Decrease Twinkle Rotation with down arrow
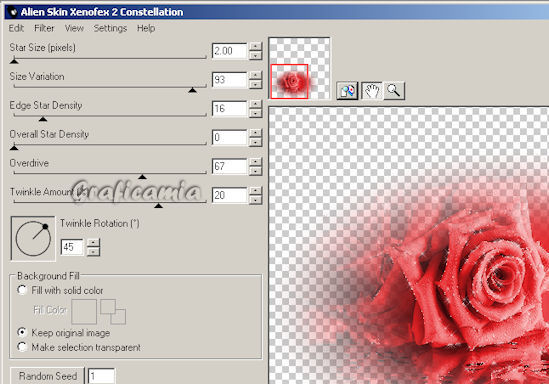 (93, 251)
